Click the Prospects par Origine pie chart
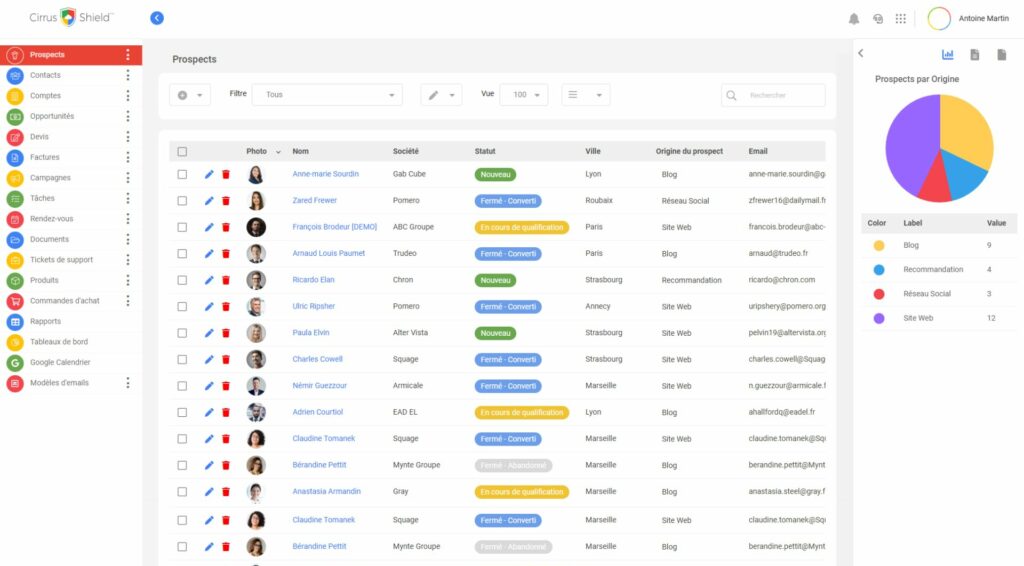Image resolution: width=1024 pixels, height=566 pixels. pyautogui.click(x=939, y=148)
